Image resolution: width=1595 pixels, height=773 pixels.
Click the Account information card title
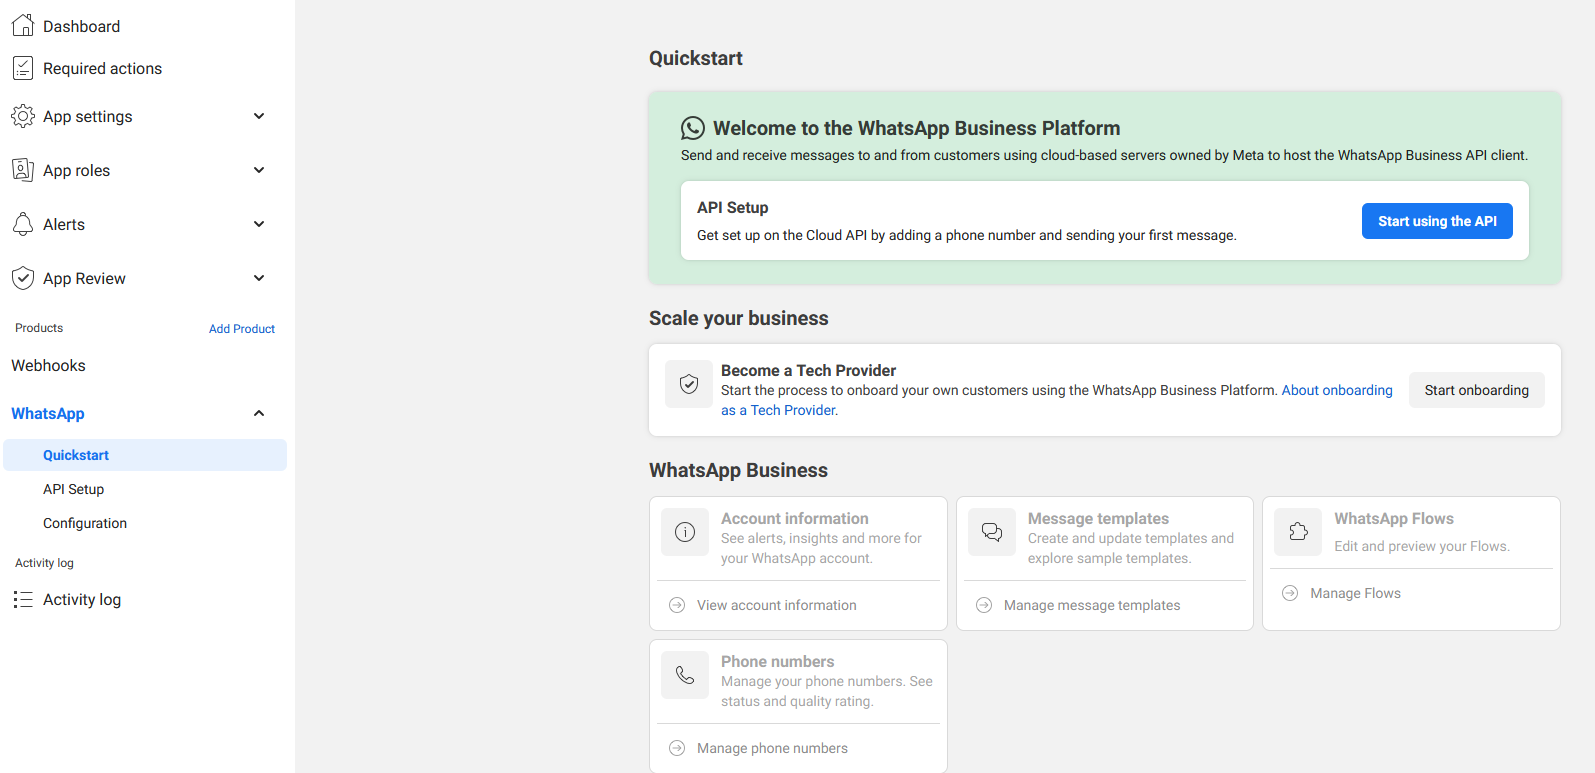(x=795, y=518)
